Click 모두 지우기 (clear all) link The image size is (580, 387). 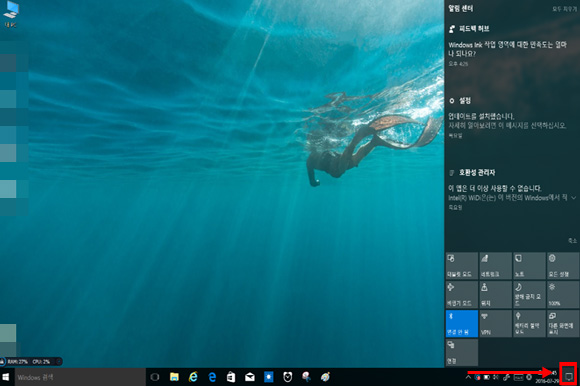[564, 9]
